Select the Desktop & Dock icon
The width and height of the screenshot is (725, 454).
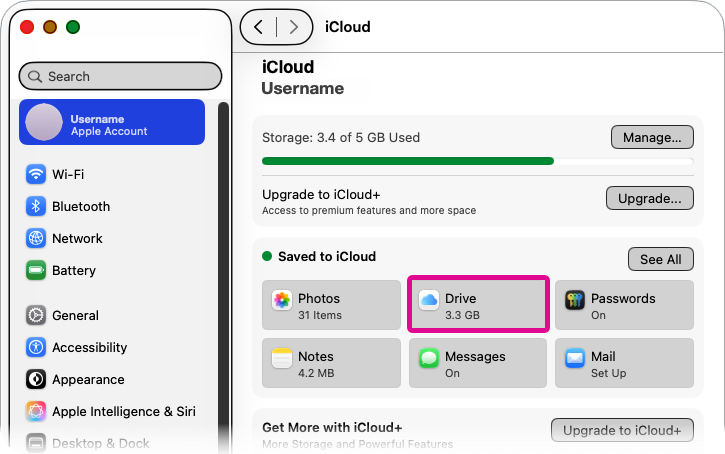[36, 443]
